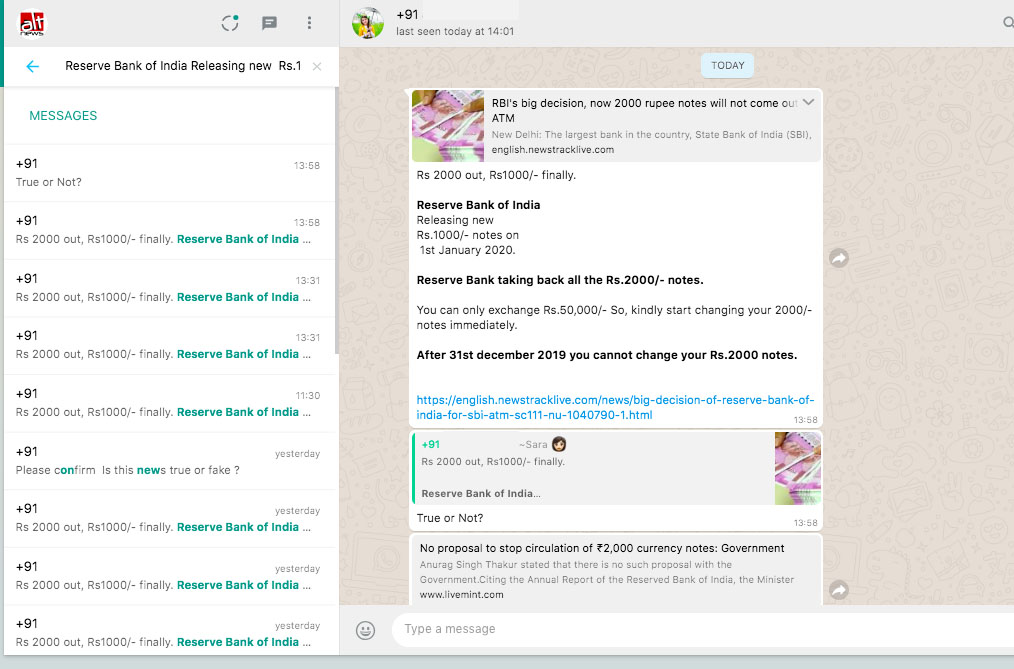Click the results list scrollbar
Image resolution: width=1014 pixels, height=669 pixels.
pos(336,220)
